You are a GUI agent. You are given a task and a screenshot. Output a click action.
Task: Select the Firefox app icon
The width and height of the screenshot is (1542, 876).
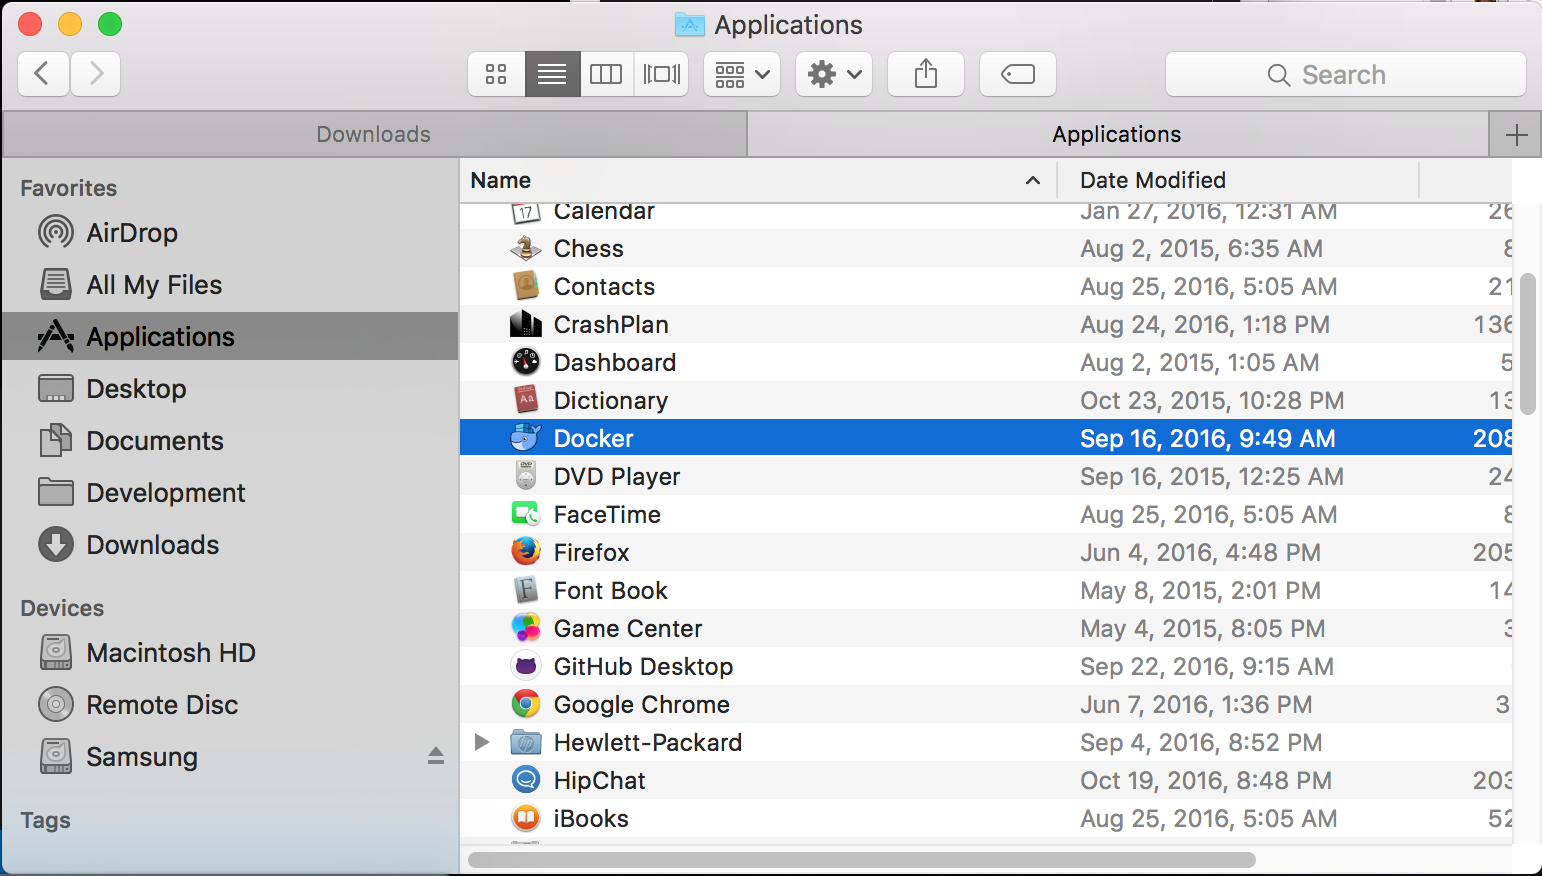coord(526,552)
